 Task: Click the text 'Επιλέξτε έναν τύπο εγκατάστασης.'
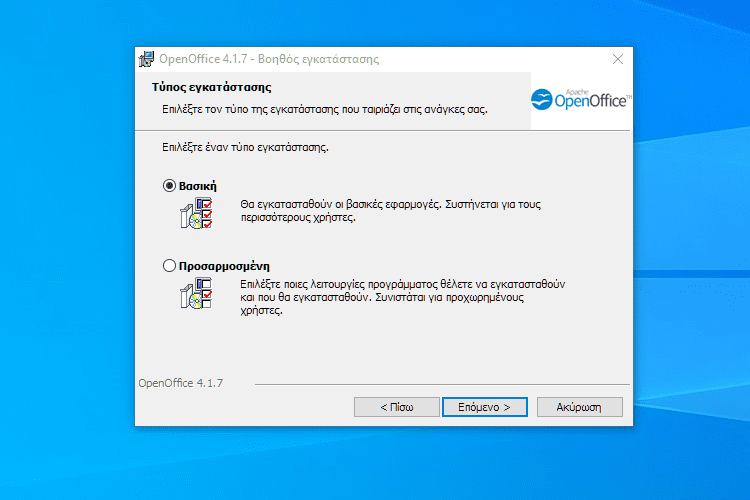click(245, 147)
